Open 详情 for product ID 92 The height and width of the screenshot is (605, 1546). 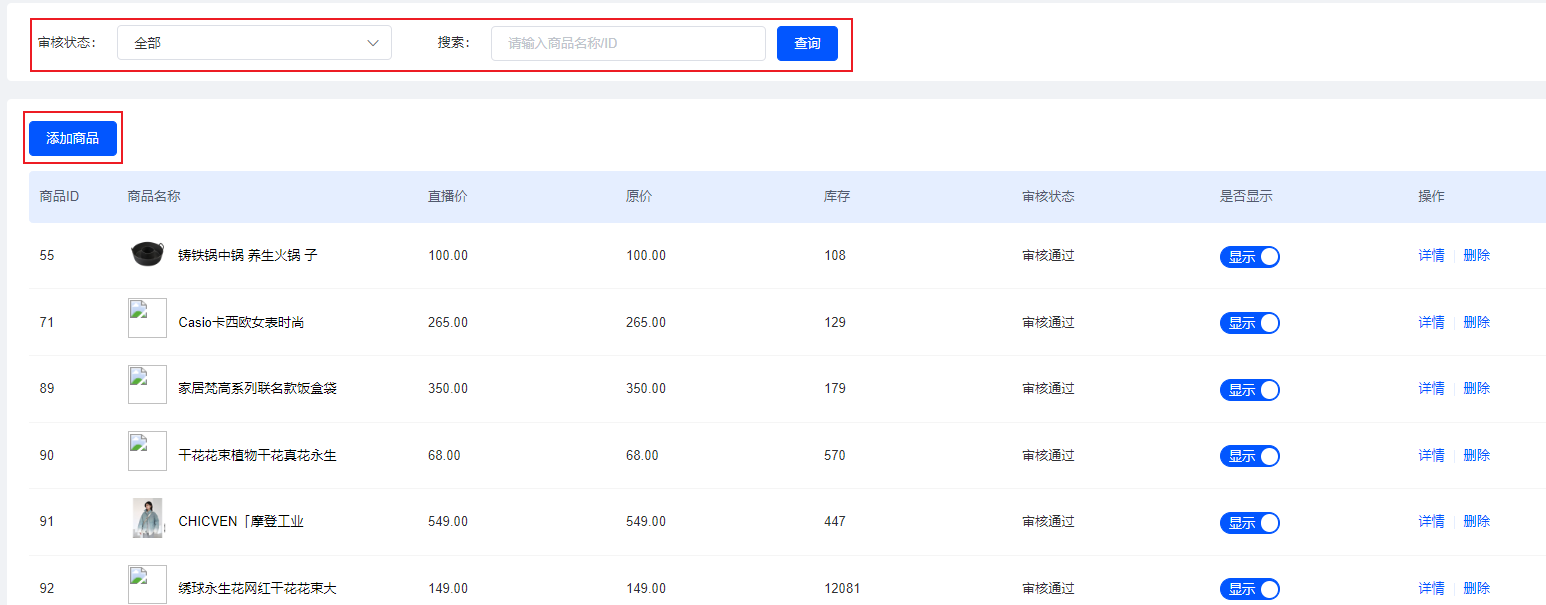1431,588
